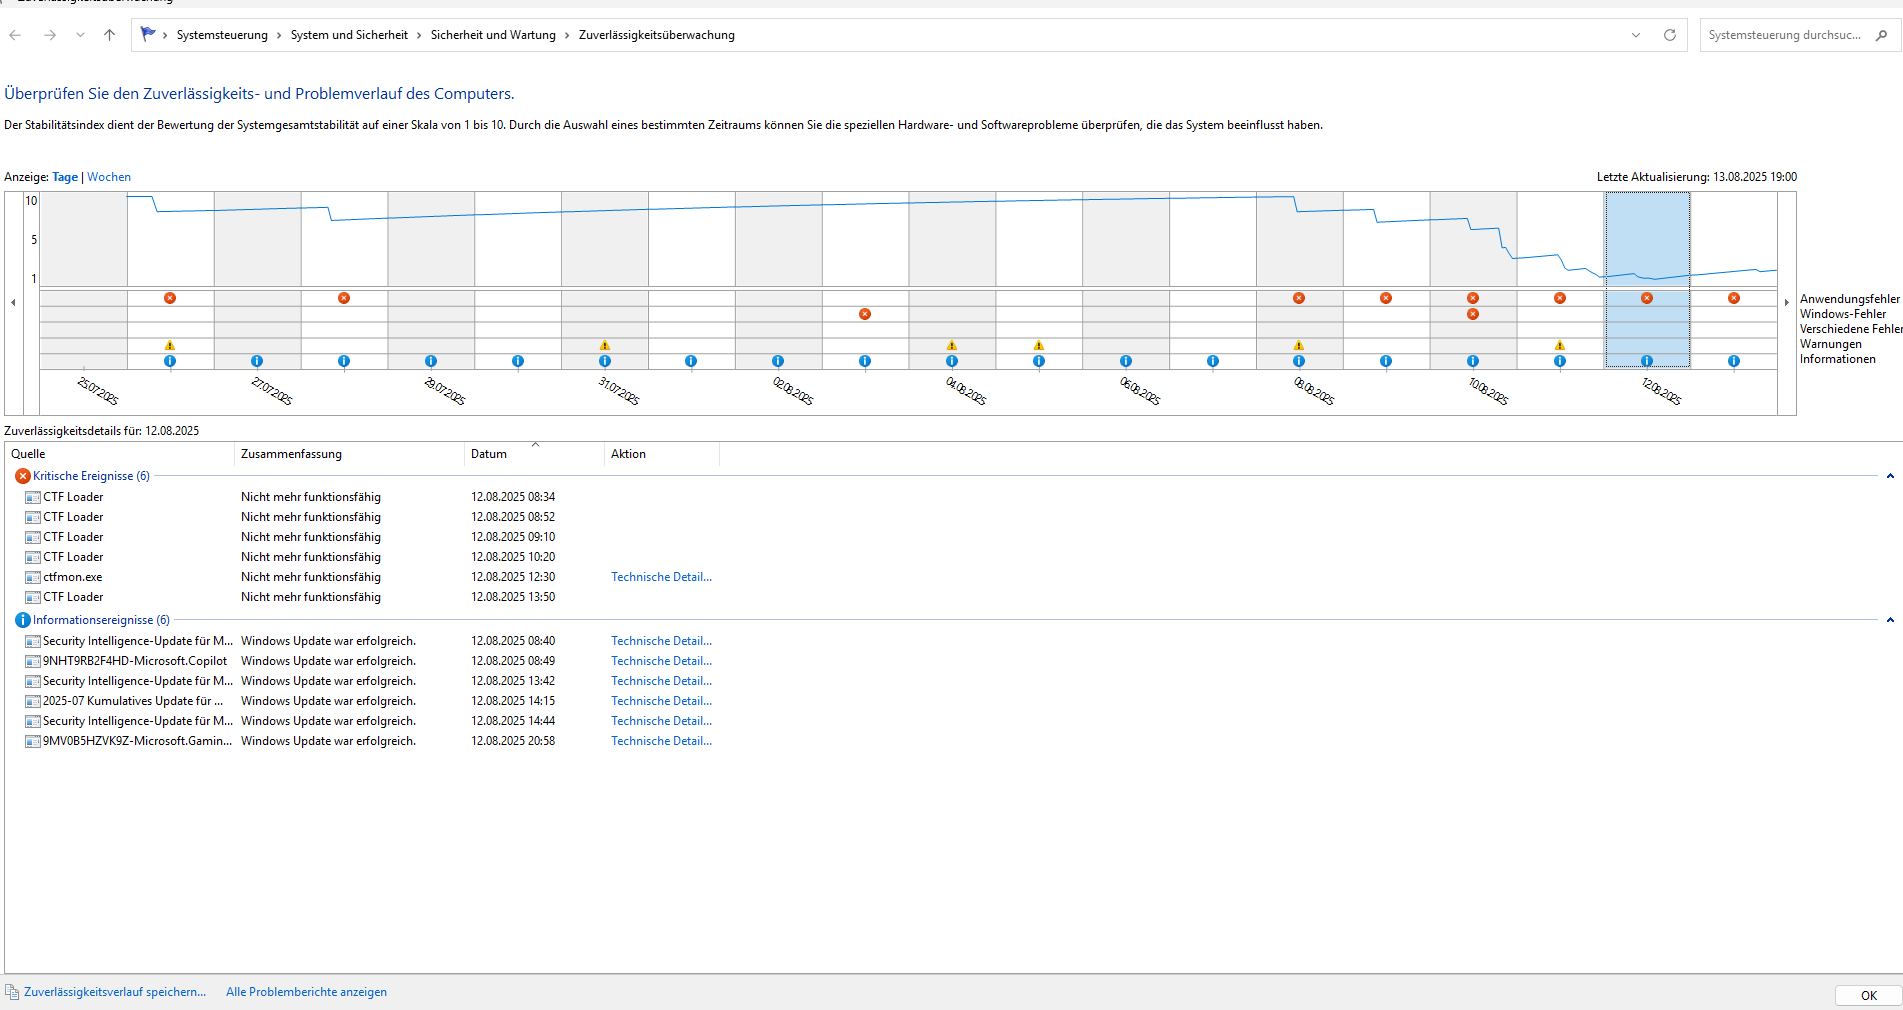Move the chart to later dates with right arrow
The height and width of the screenshot is (1010, 1903).
point(1786,302)
